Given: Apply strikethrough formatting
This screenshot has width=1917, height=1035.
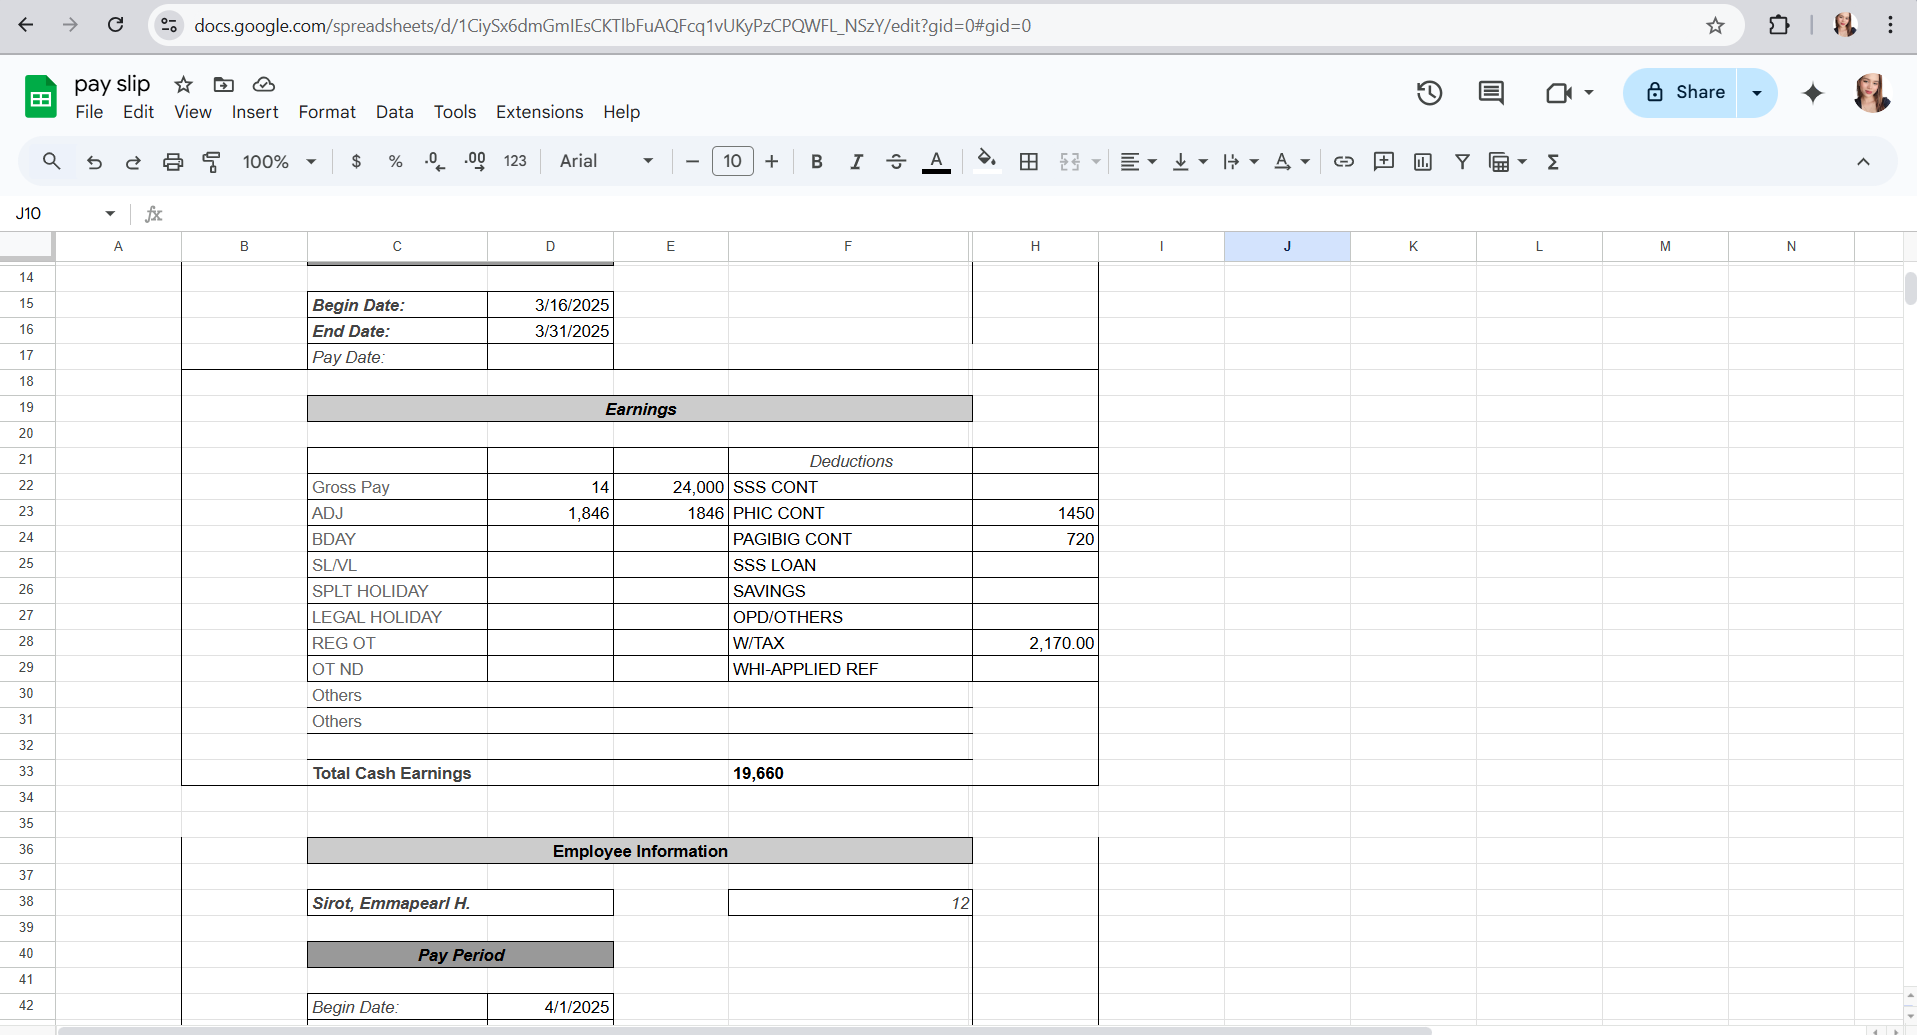Looking at the screenshot, I should 896,161.
